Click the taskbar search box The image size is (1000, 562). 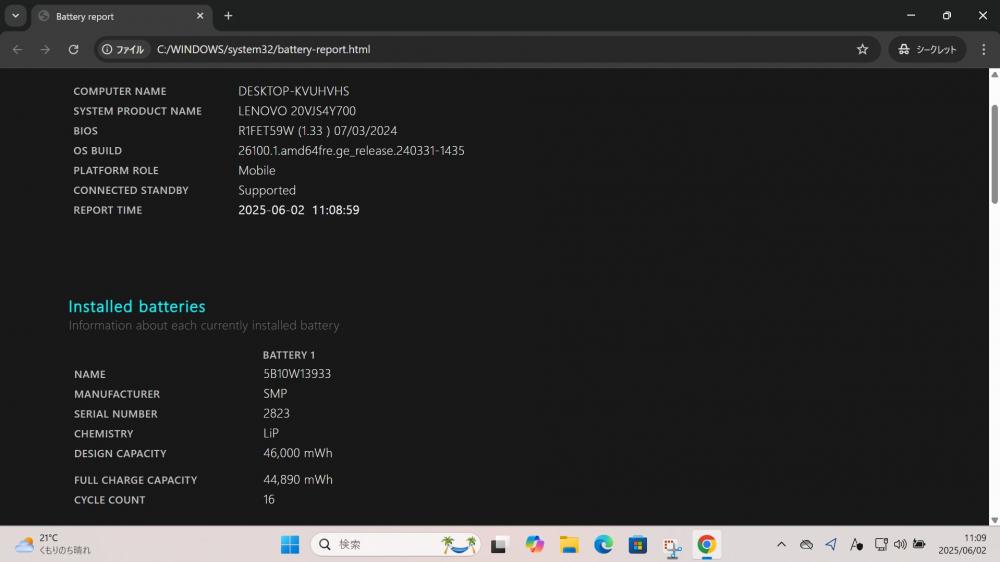(x=395, y=544)
